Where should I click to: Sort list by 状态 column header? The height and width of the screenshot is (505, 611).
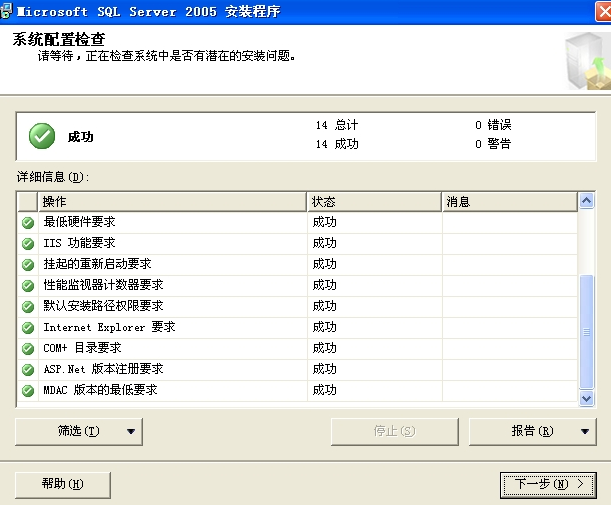(373, 202)
